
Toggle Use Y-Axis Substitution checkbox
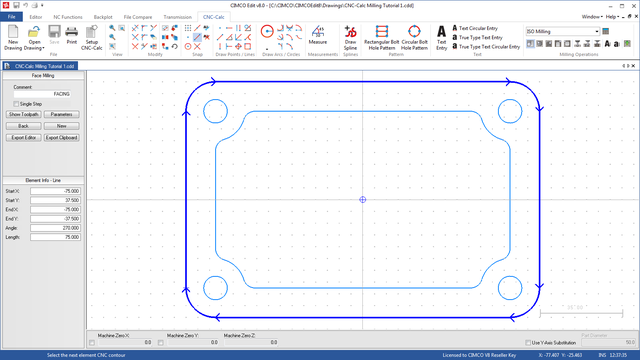pos(528,342)
